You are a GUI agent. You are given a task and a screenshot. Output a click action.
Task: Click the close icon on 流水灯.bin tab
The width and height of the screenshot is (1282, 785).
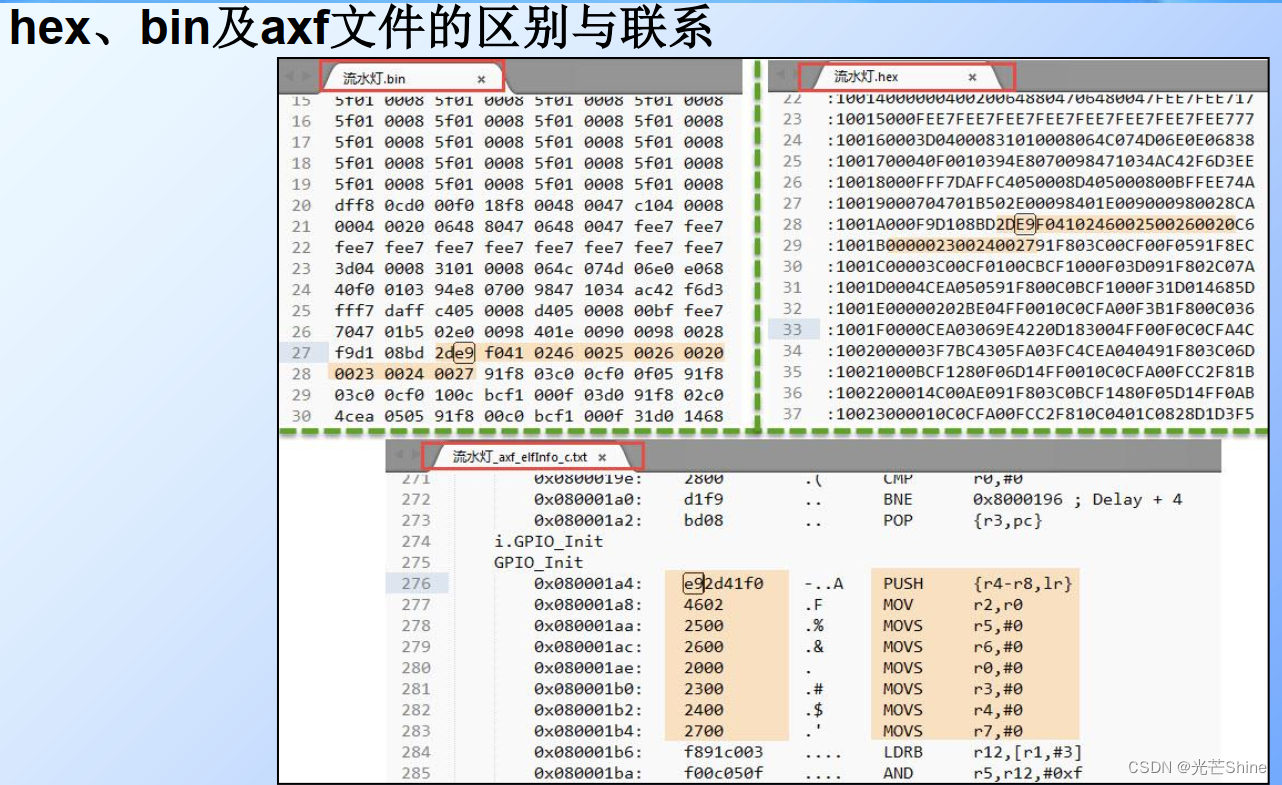coord(480,79)
